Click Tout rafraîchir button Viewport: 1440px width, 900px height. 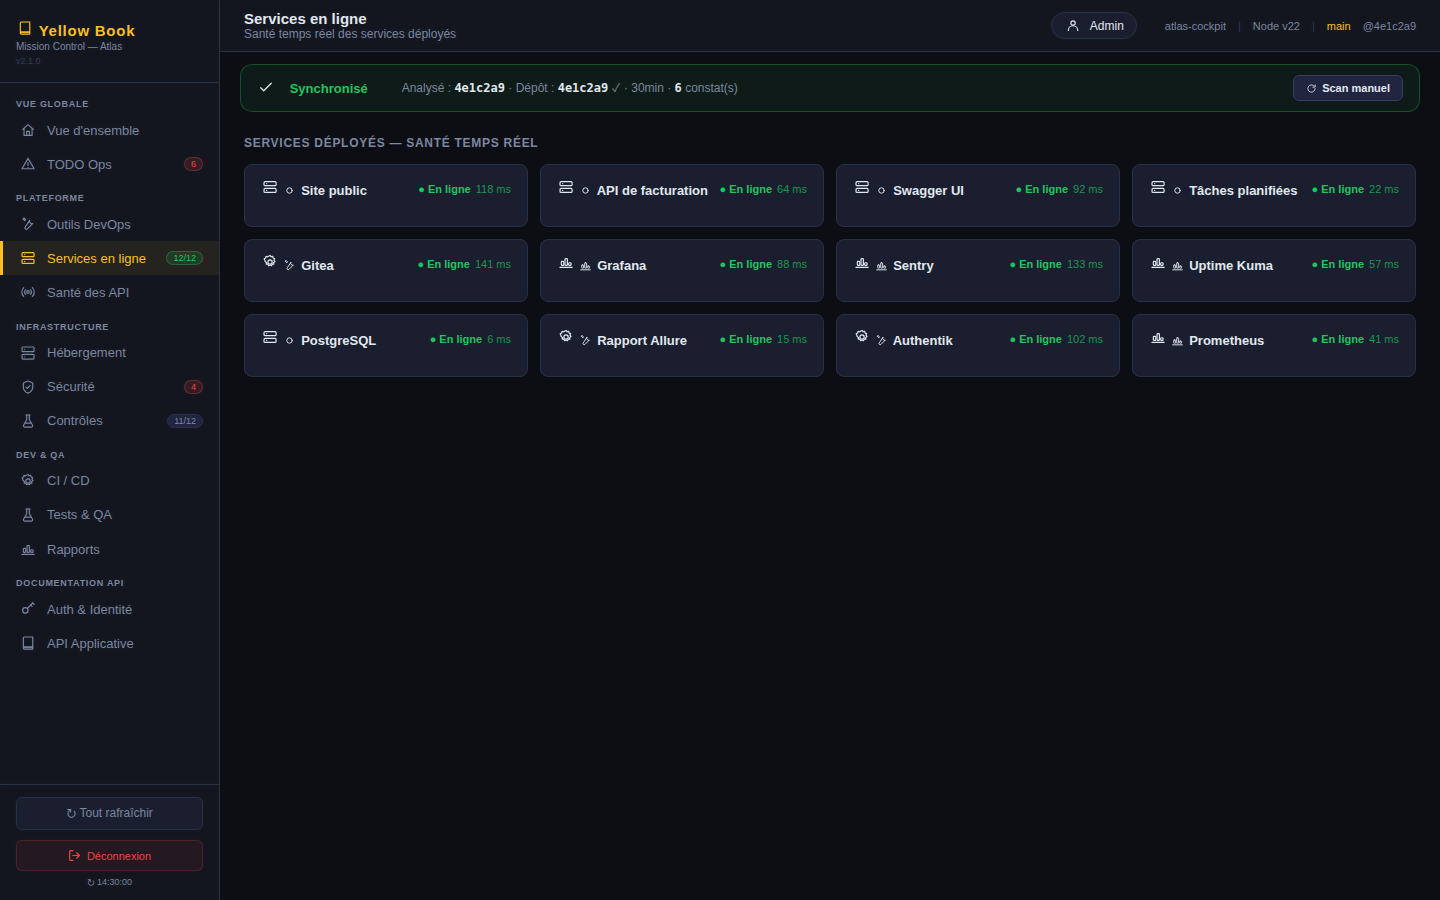point(109,813)
